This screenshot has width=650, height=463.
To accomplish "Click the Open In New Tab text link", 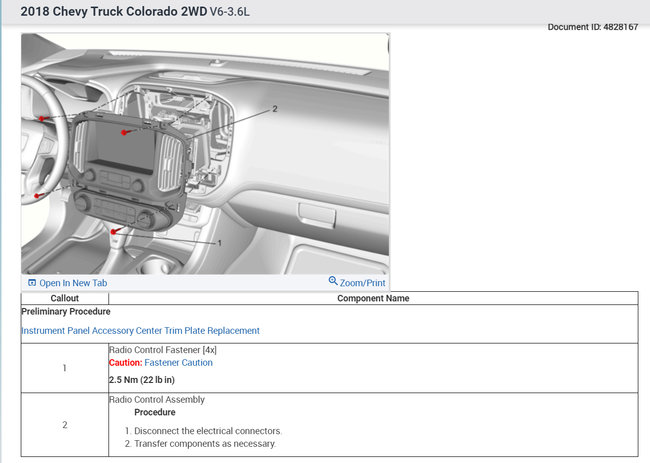I will [x=73, y=283].
